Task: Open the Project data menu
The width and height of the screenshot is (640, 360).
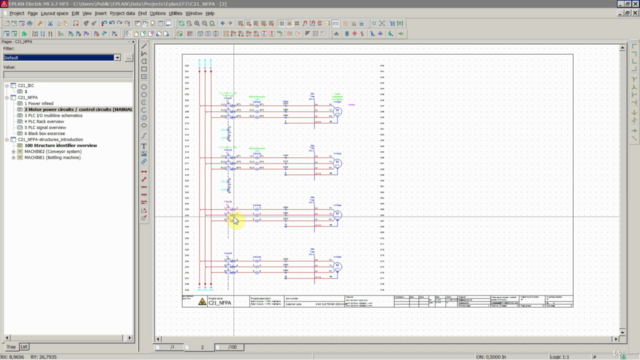Action: [122, 13]
